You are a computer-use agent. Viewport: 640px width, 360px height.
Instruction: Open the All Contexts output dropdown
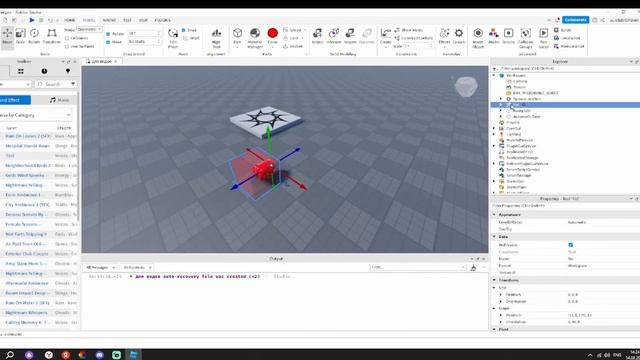tap(137, 267)
